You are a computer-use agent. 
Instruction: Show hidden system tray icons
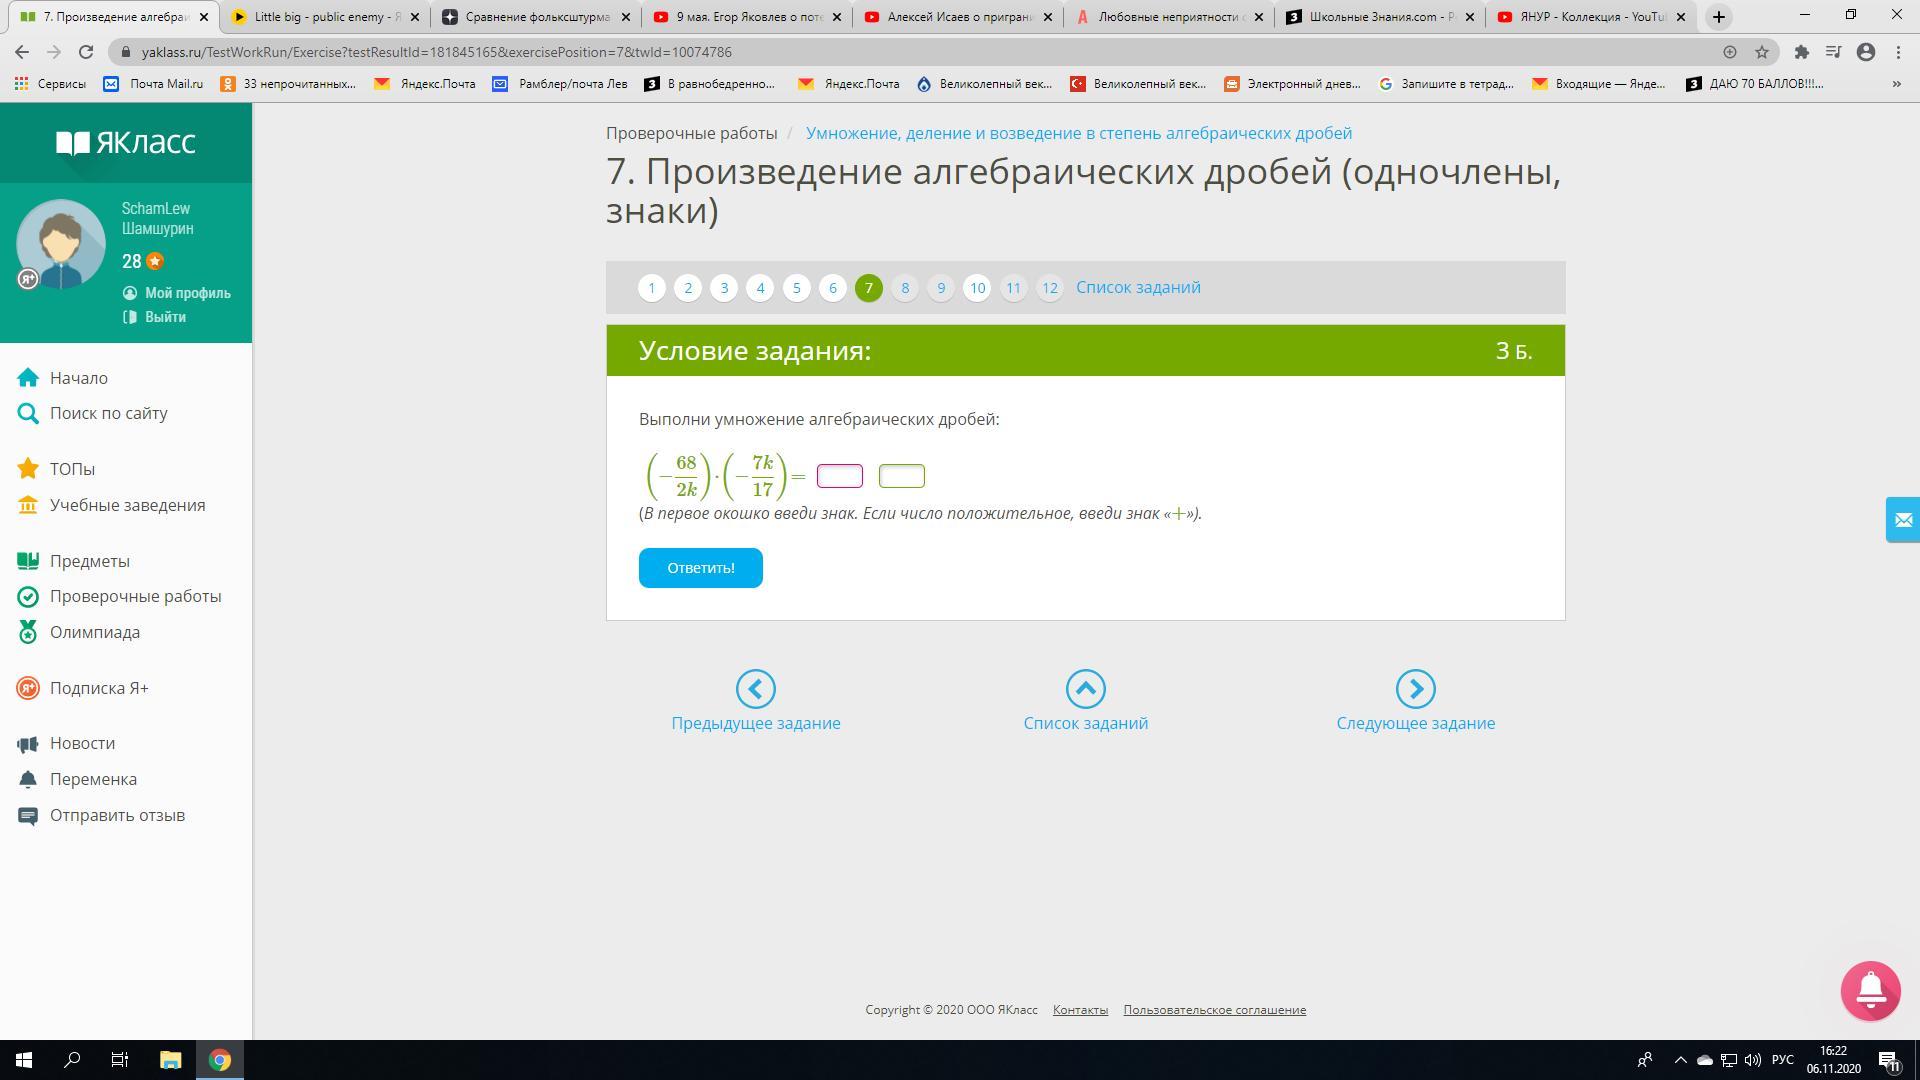pos(1680,1060)
